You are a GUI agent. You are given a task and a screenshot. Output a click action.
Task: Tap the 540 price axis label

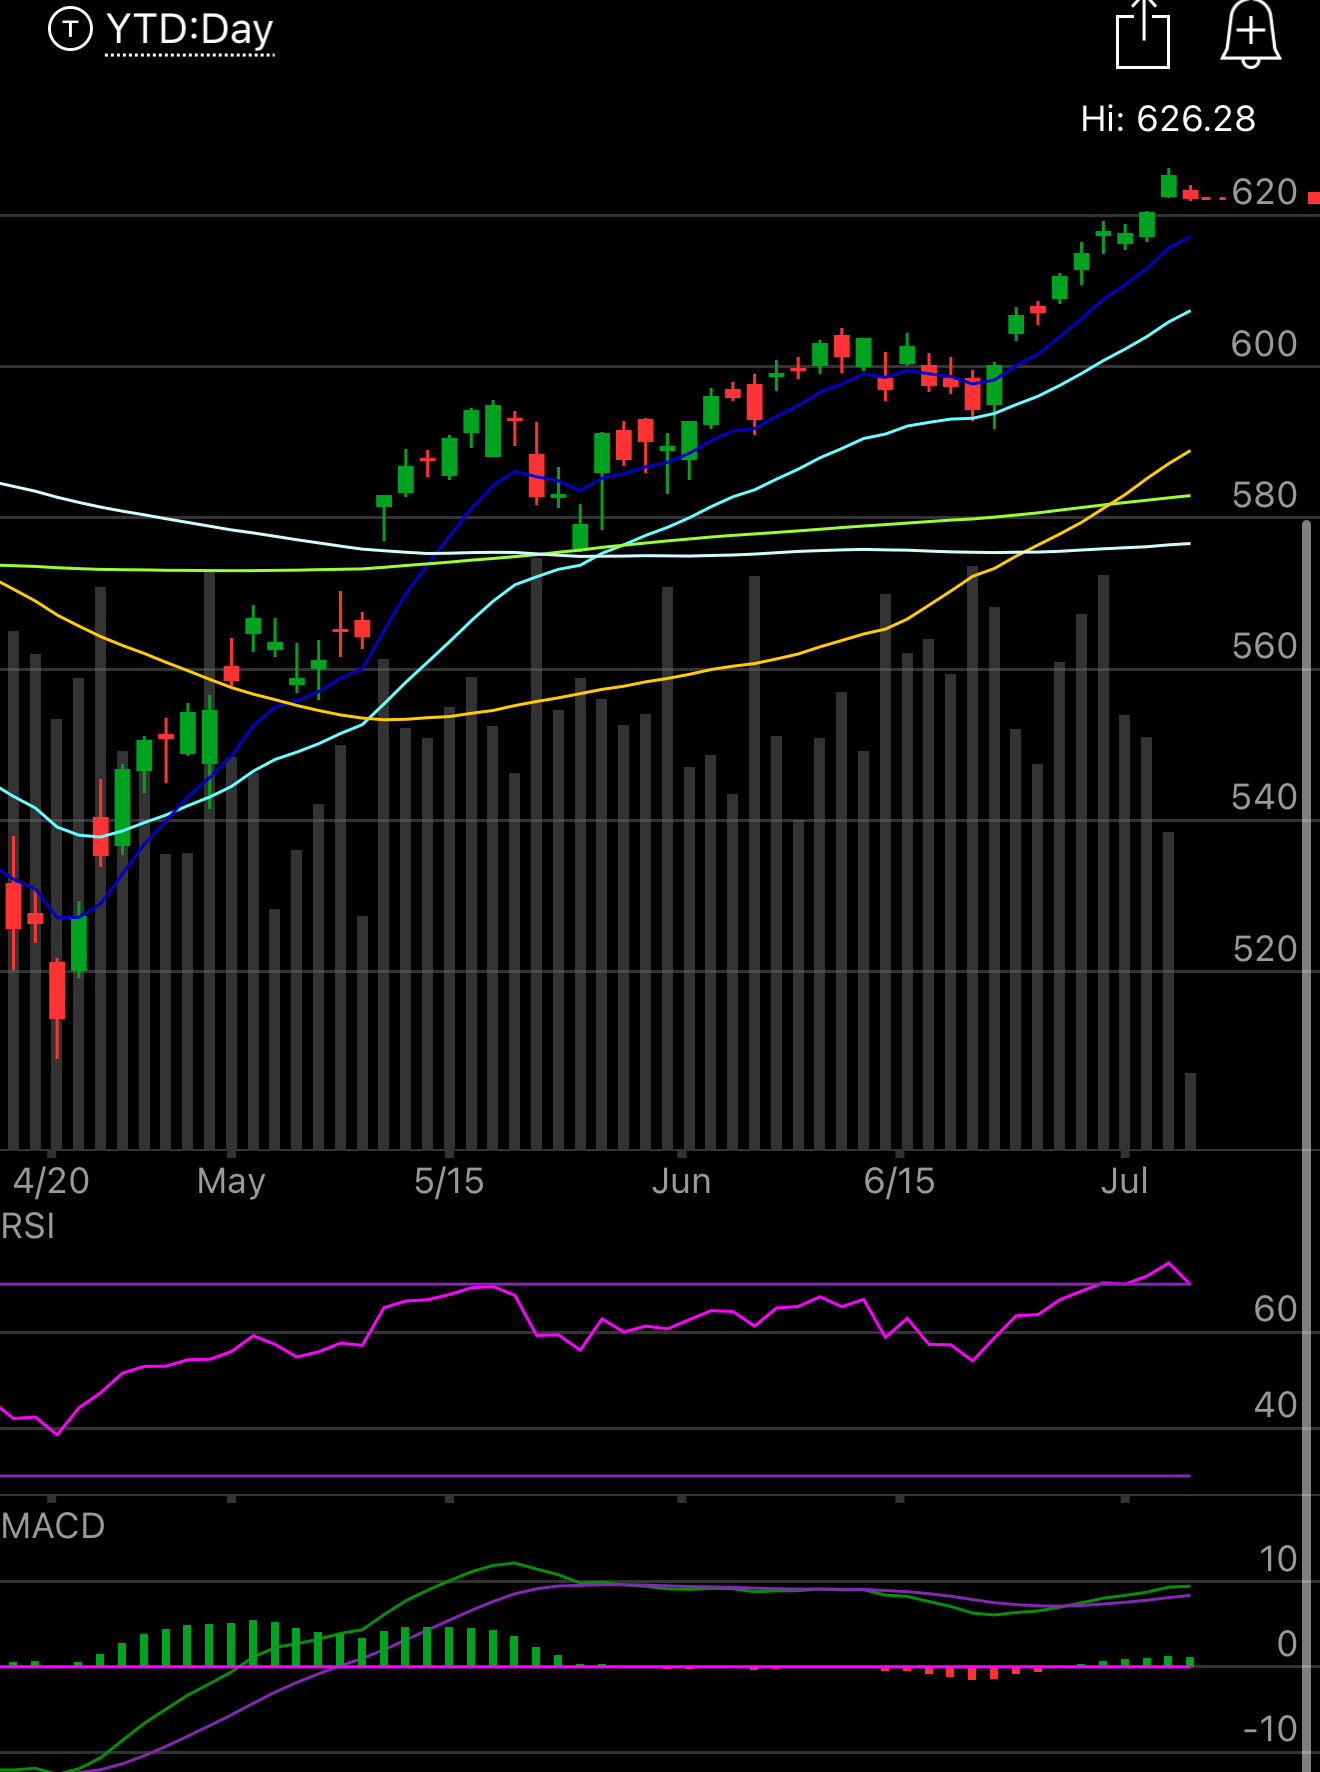[x=1264, y=797]
